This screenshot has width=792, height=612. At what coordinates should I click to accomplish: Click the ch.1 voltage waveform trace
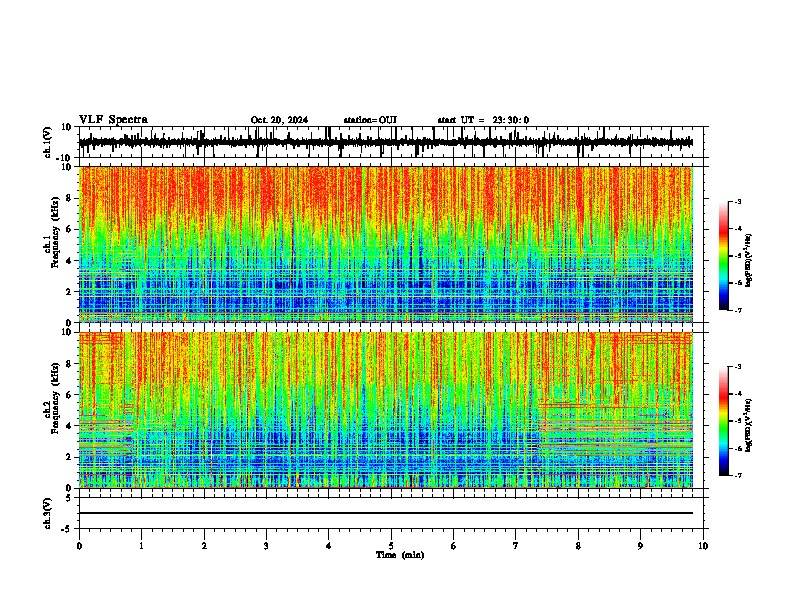point(386,142)
